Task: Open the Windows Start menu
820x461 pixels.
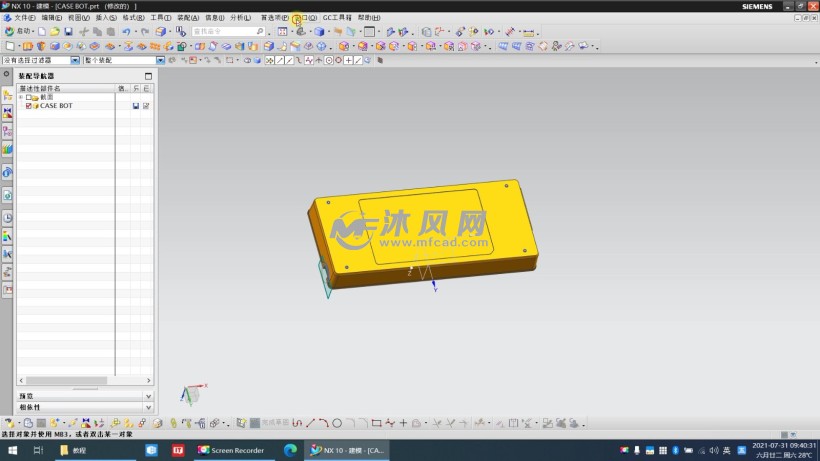Action: (13, 450)
